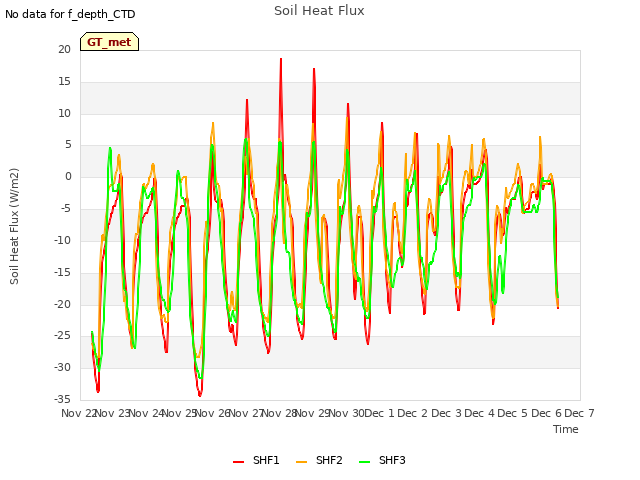The image size is (640, 480).
Task: Click the 15 y-axis tick label
Action: (64, 82)
